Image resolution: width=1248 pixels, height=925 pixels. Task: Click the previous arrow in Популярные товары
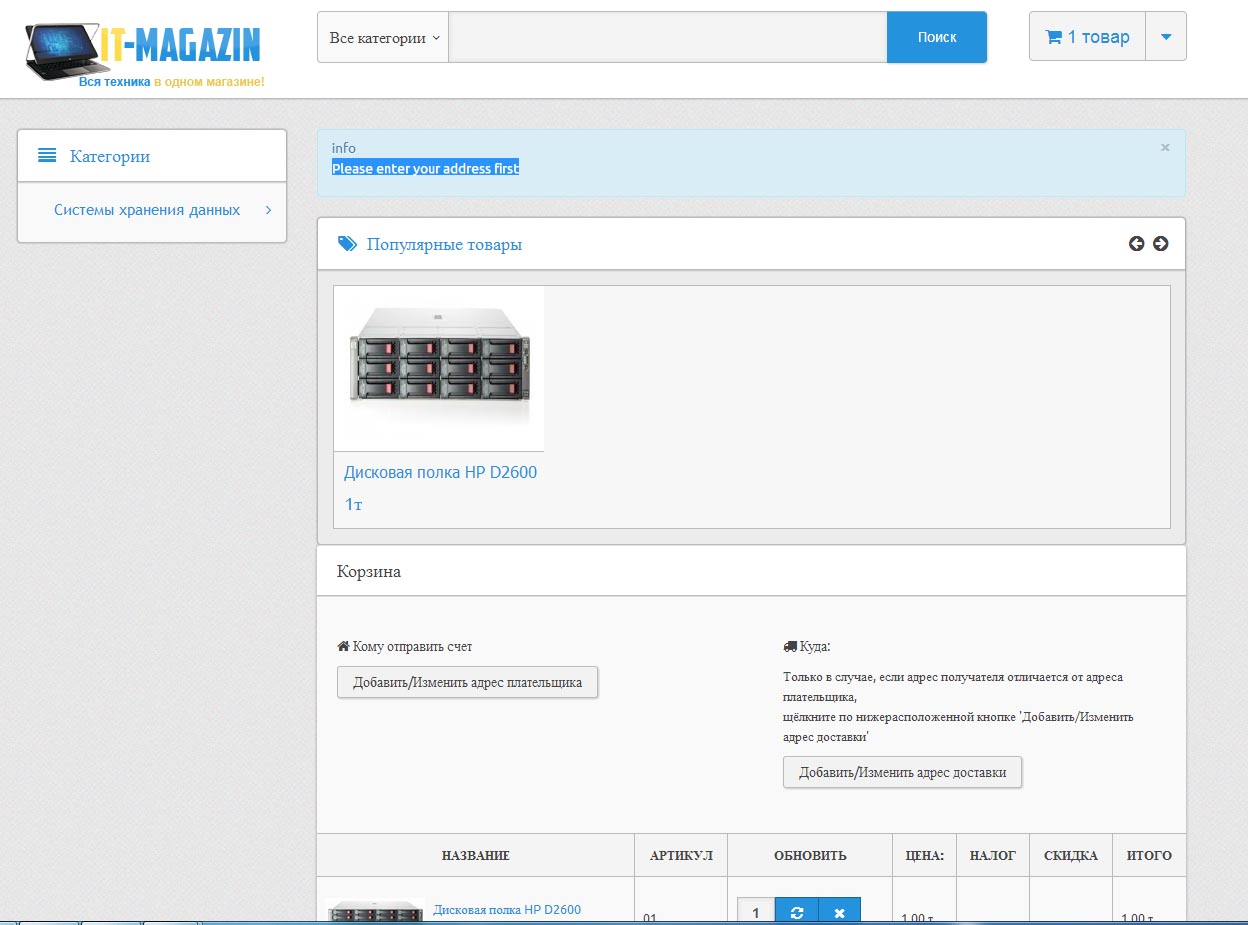pos(1136,244)
